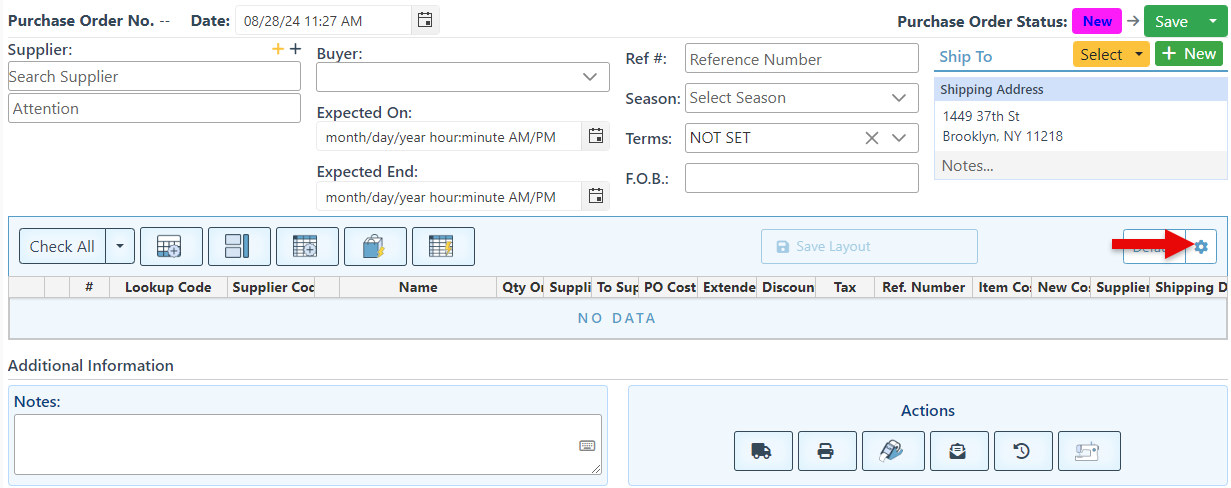This screenshot has height=488, width=1231.
Task: Click the Search Supplier input field
Action: point(154,77)
